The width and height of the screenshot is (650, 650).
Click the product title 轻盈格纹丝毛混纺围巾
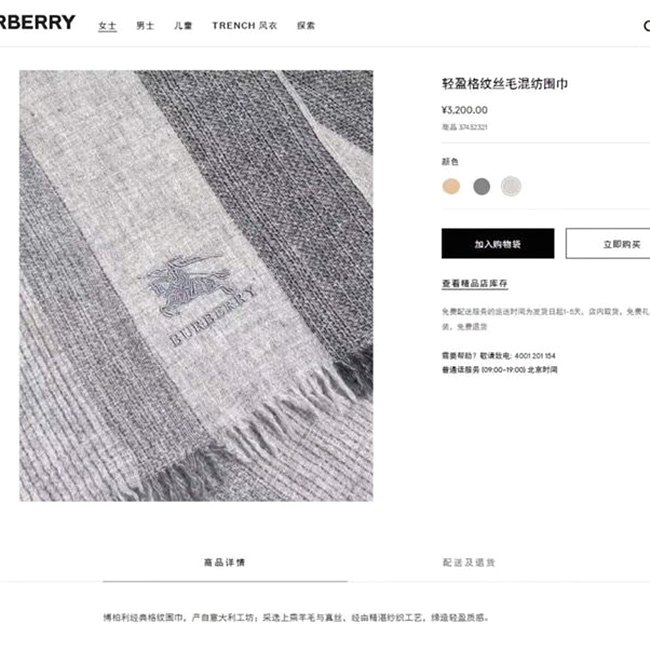504,84
